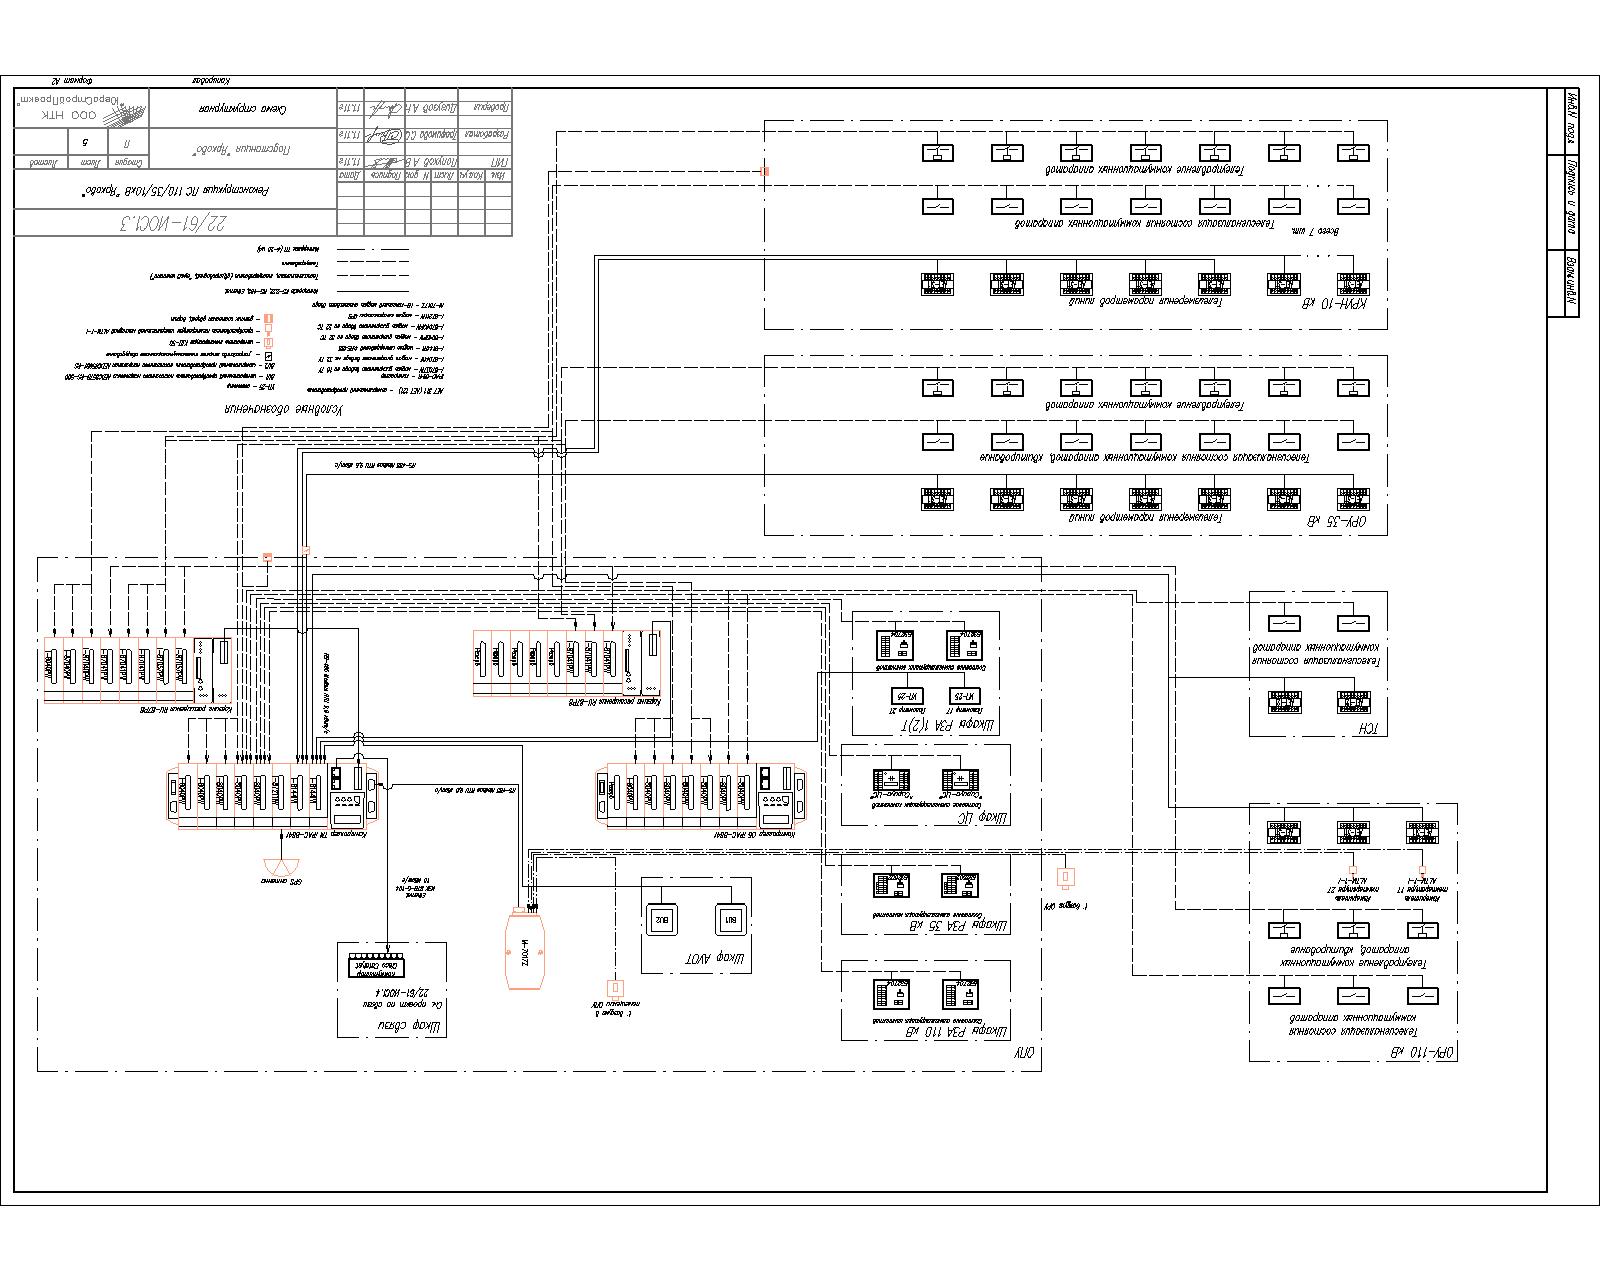1600x1280 pixels.
Task: Click the Cisco Catalyst switch in Шкаф связи
Action: pos(377,965)
